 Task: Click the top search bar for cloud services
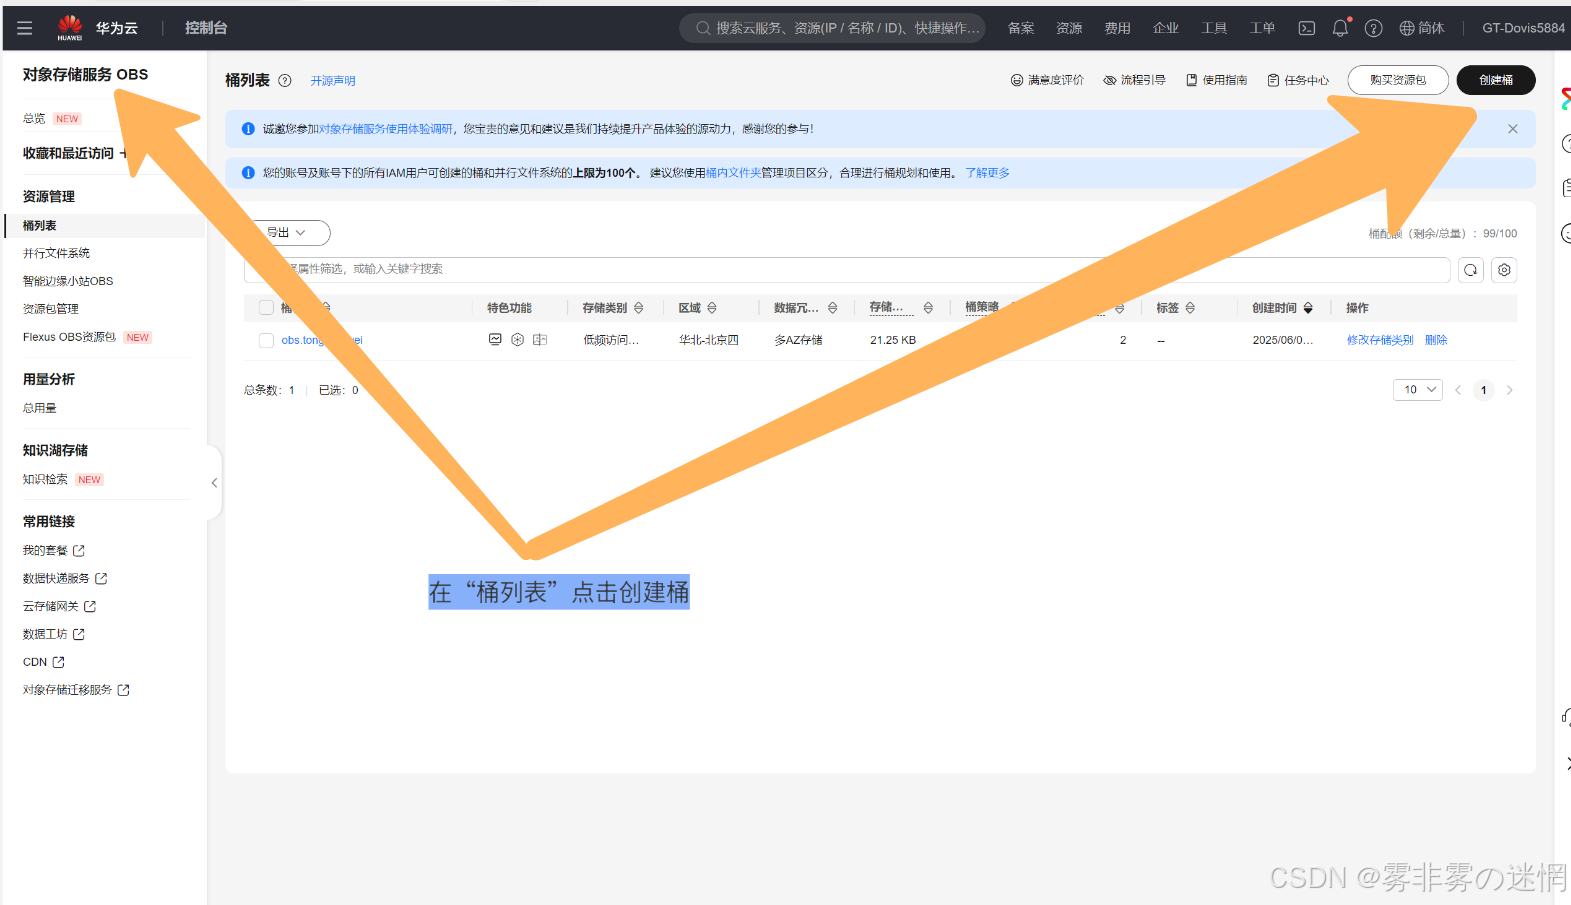(833, 28)
